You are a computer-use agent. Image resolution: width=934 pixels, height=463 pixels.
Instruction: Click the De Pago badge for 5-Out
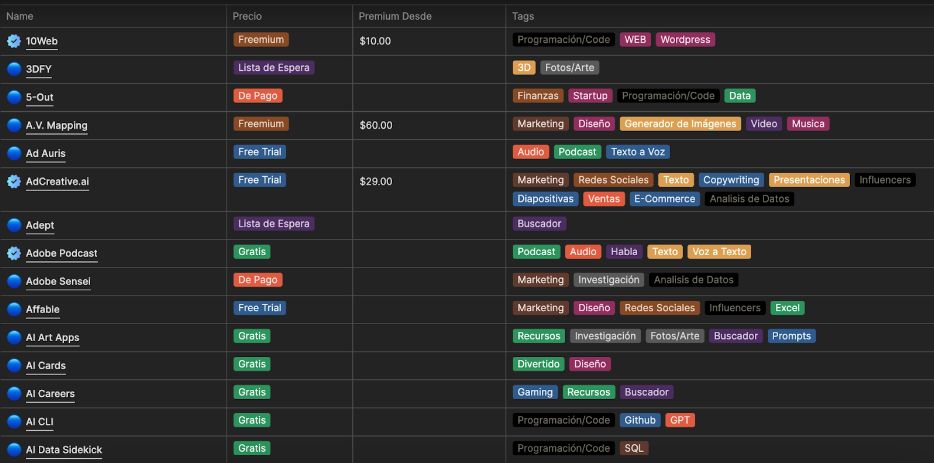click(258, 96)
